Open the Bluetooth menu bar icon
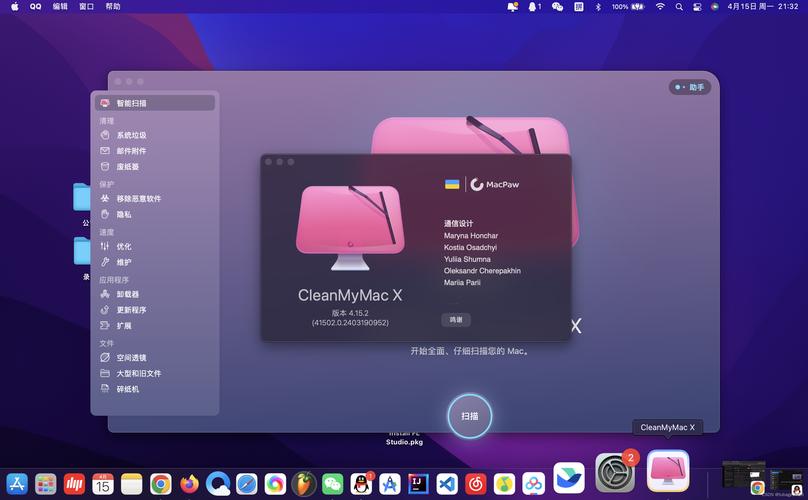This screenshot has height=500, width=808. (x=598, y=7)
